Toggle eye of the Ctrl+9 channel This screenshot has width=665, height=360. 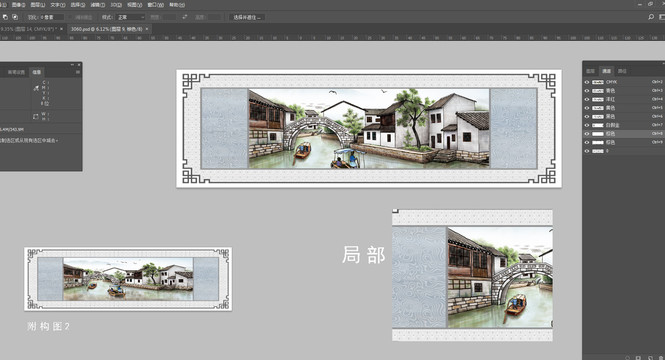(x=587, y=142)
